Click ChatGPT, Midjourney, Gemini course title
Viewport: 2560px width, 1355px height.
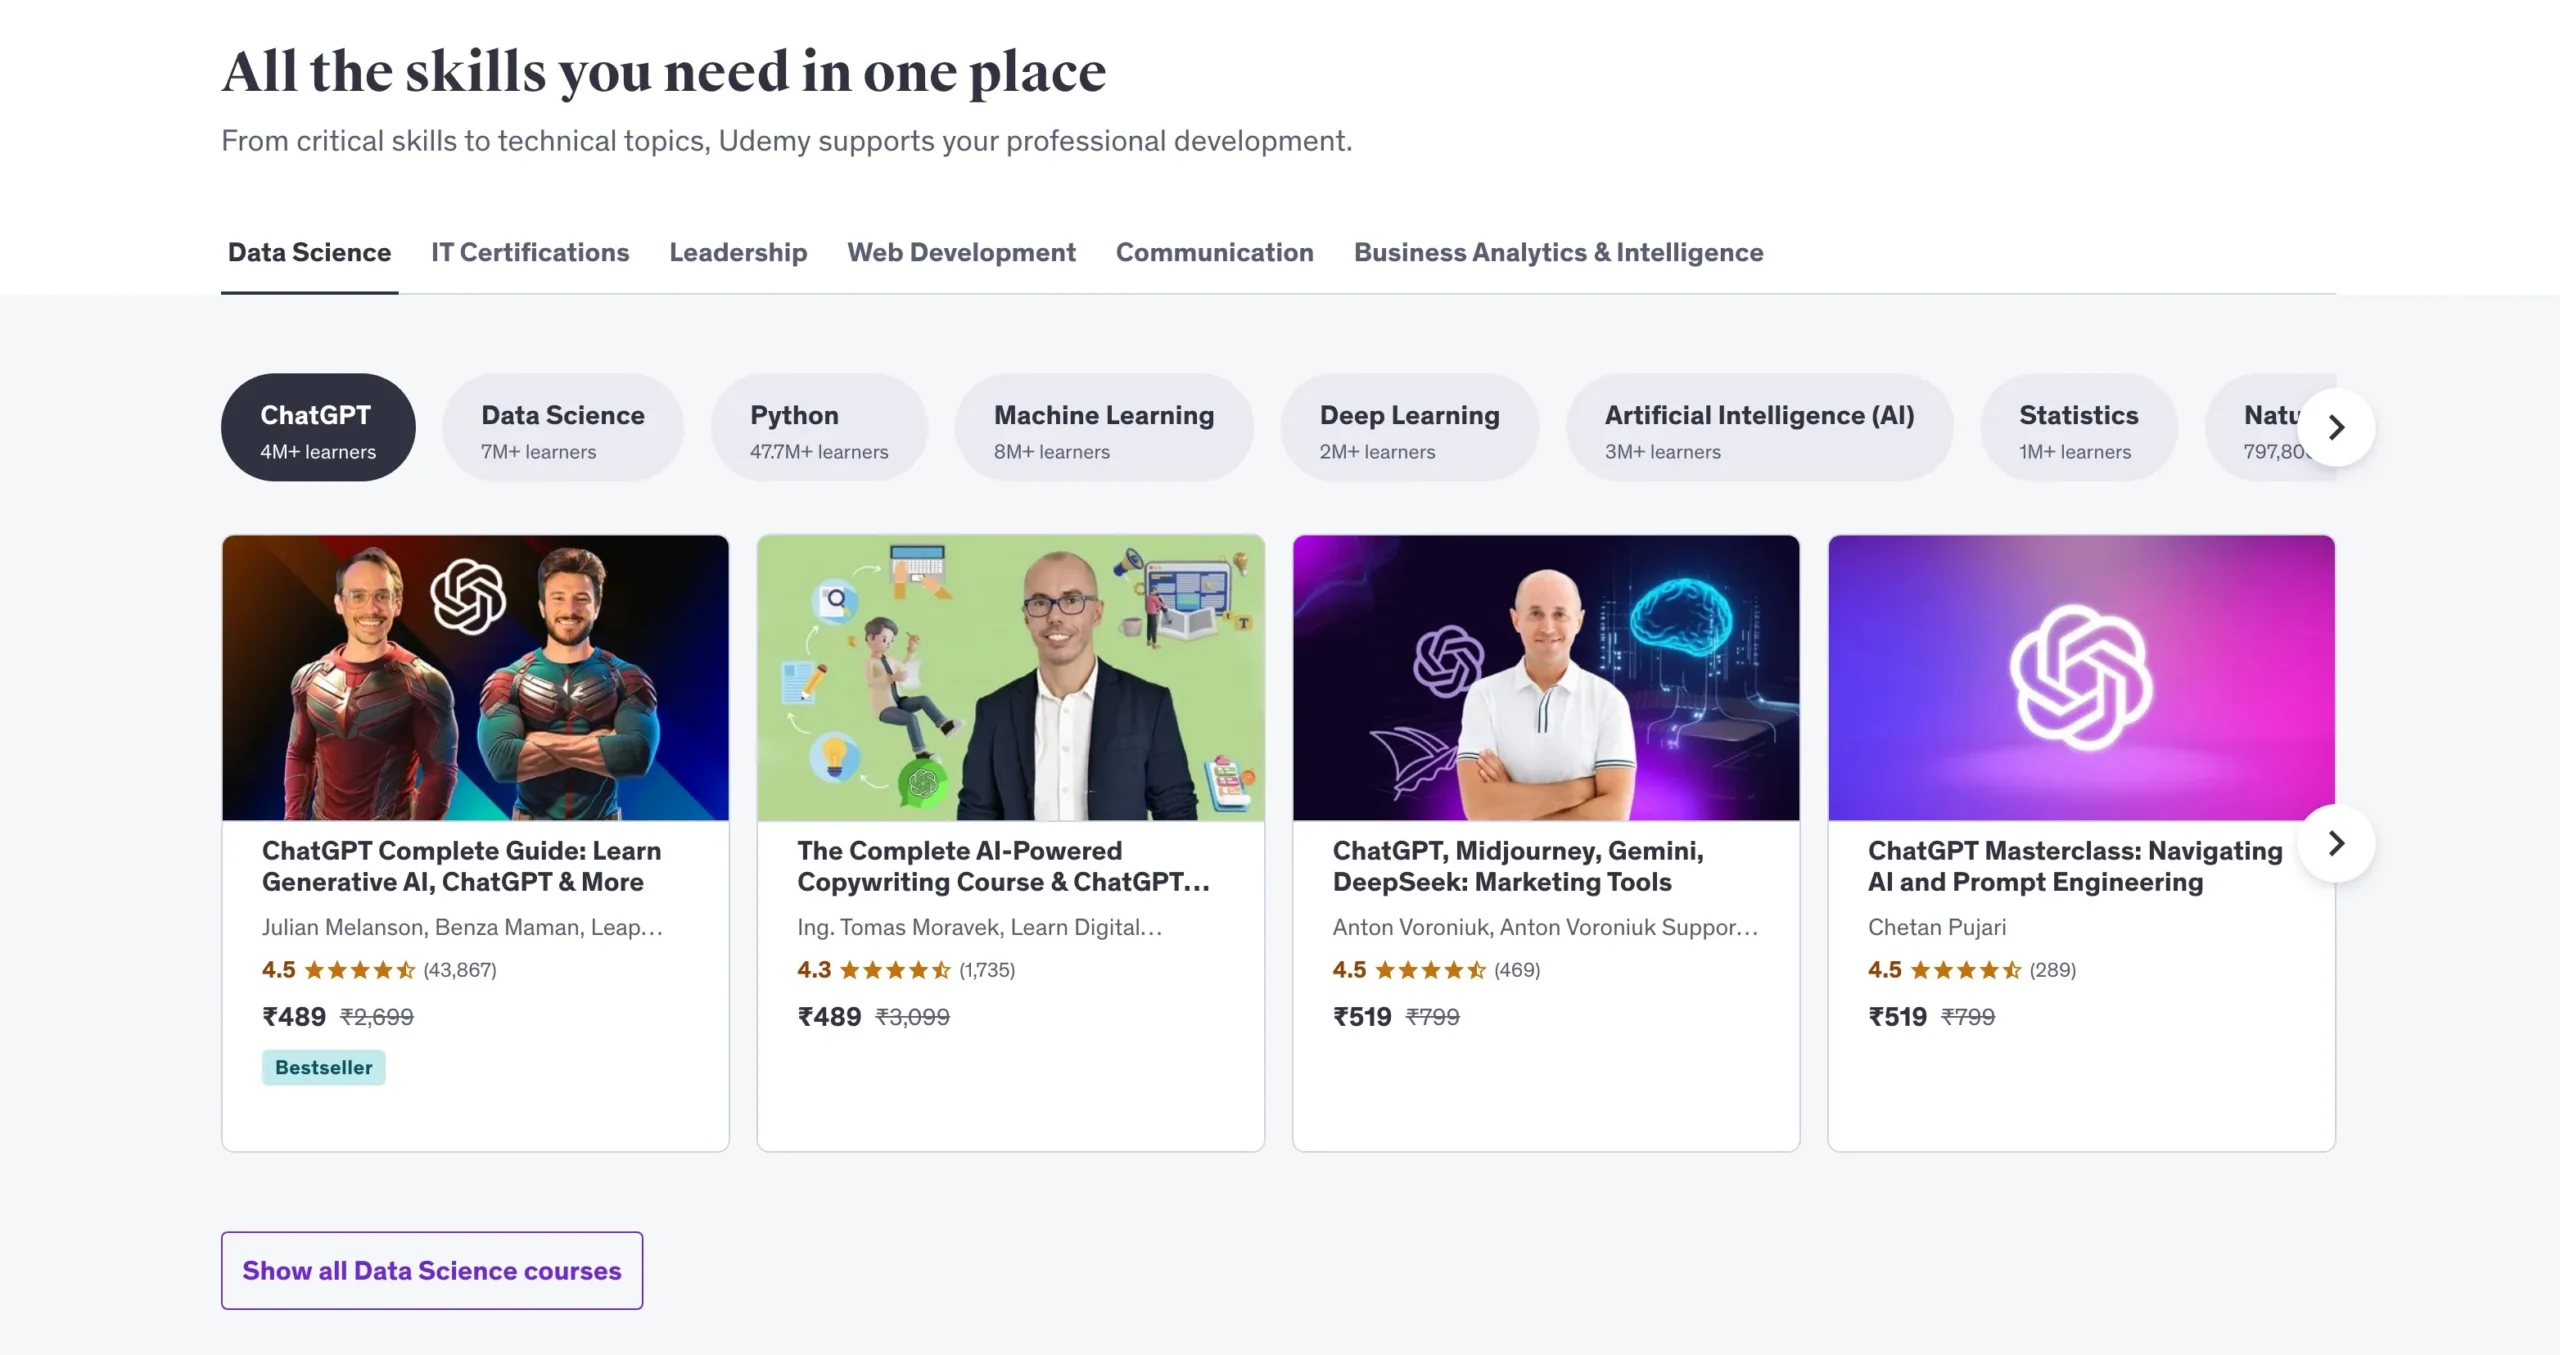coord(1518,866)
